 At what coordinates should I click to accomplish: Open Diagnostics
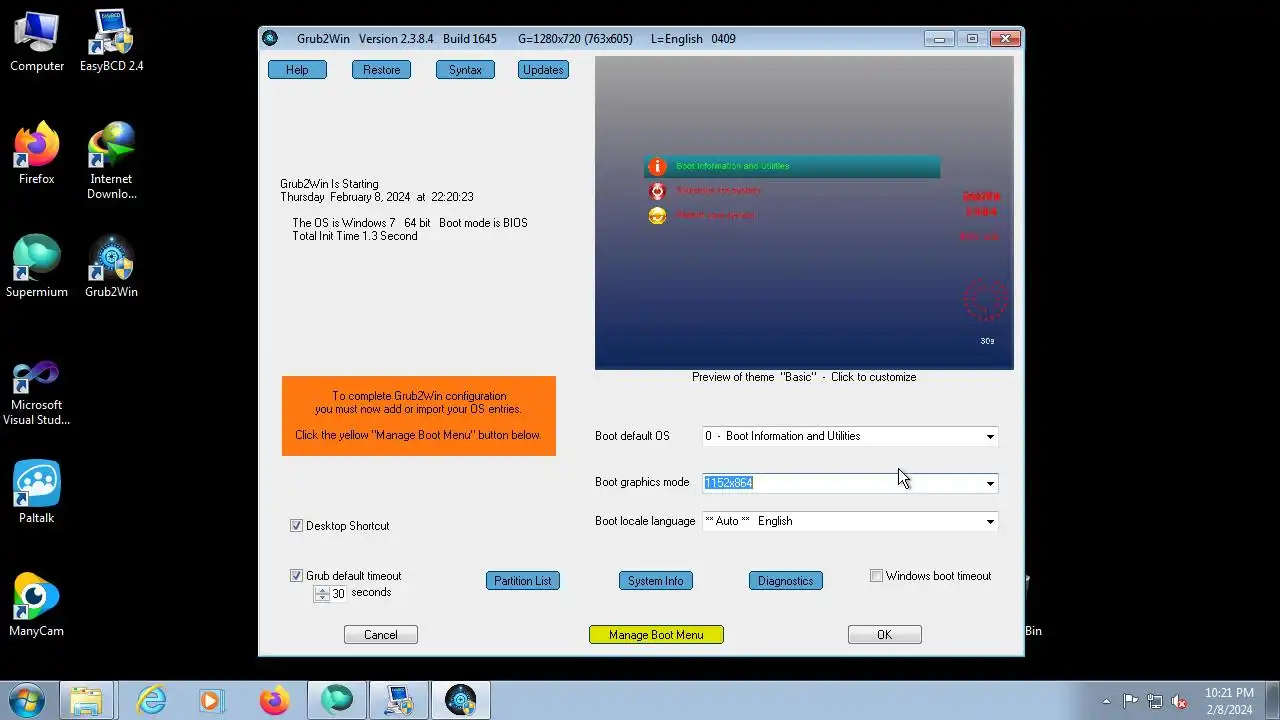[785, 581]
